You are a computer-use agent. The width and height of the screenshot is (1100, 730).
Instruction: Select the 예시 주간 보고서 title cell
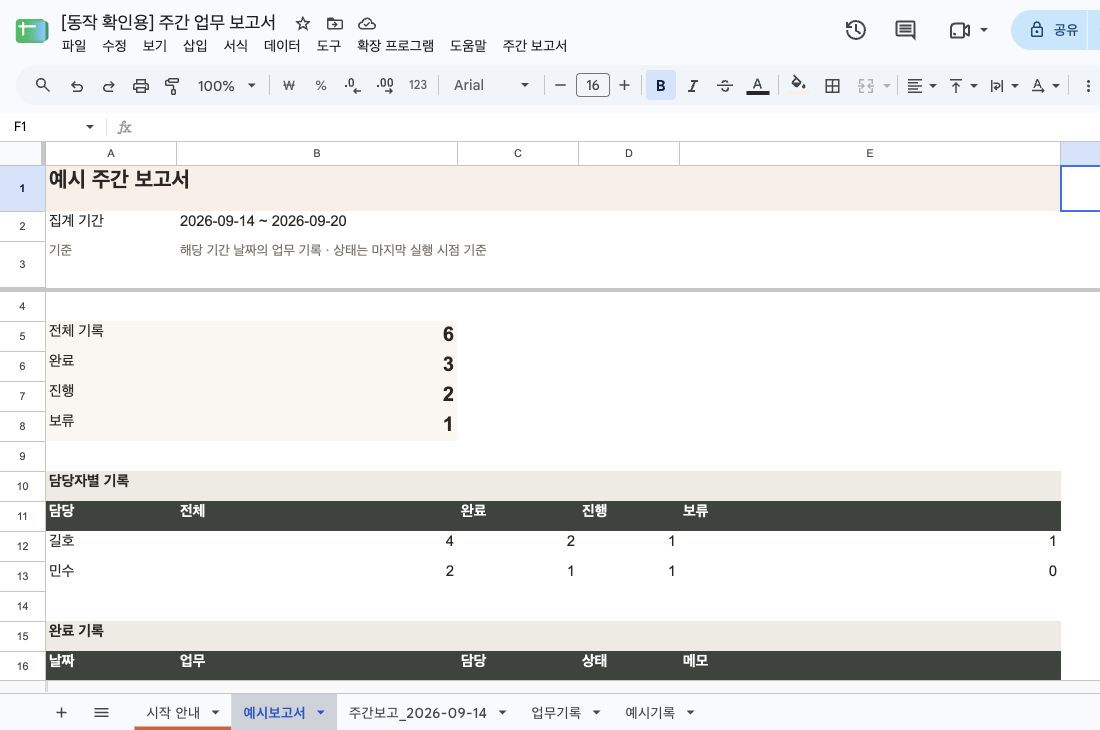(x=553, y=188)
